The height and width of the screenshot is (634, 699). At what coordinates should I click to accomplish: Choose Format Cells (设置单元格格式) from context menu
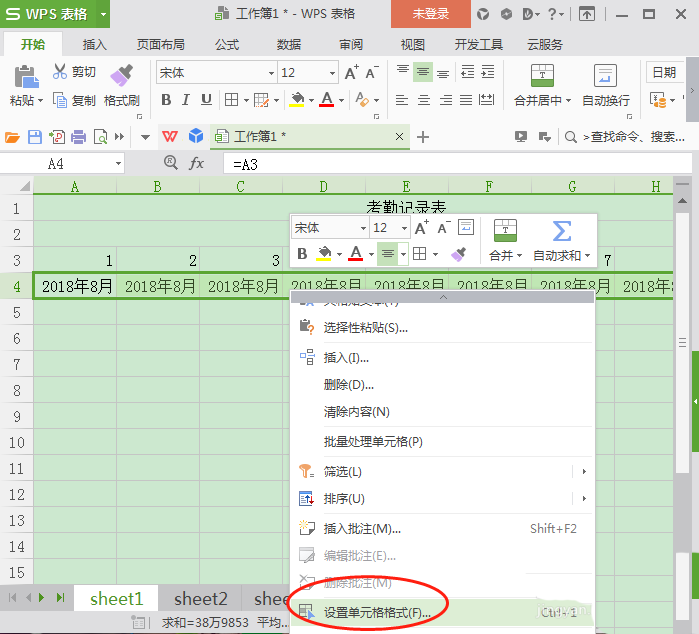click(377, 611)
